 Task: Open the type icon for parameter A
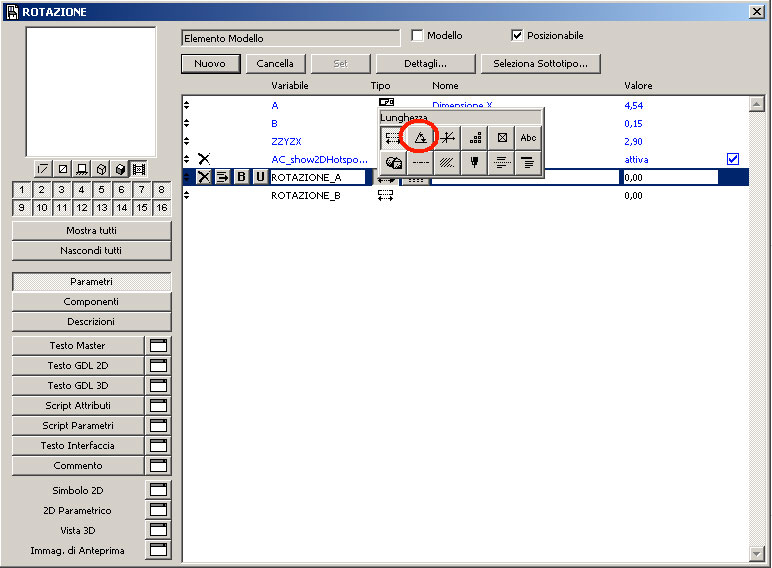[386, 103]
